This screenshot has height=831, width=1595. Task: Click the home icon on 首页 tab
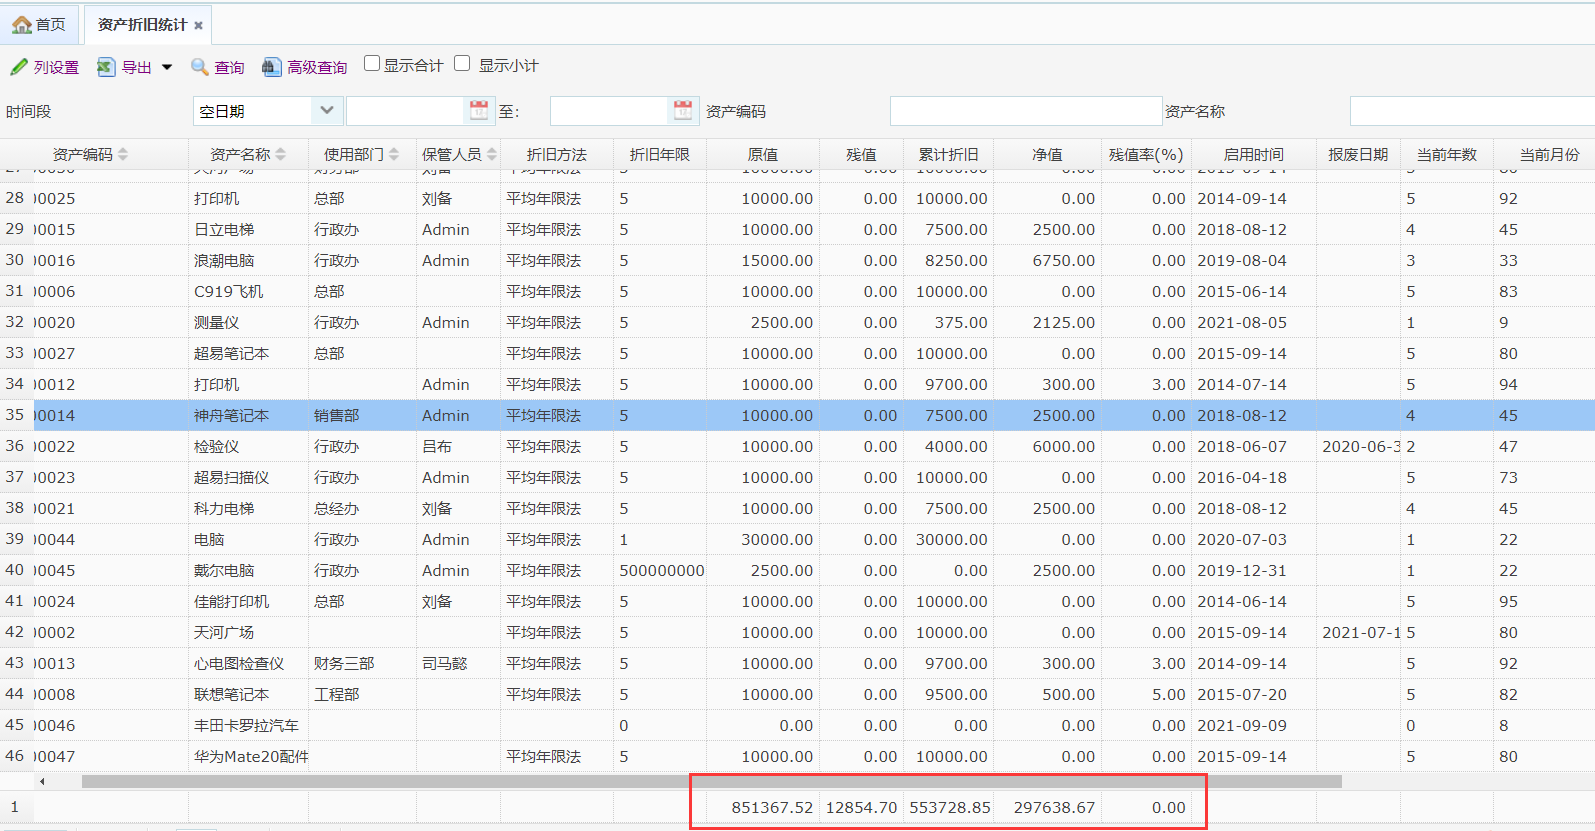pos(22,25)
